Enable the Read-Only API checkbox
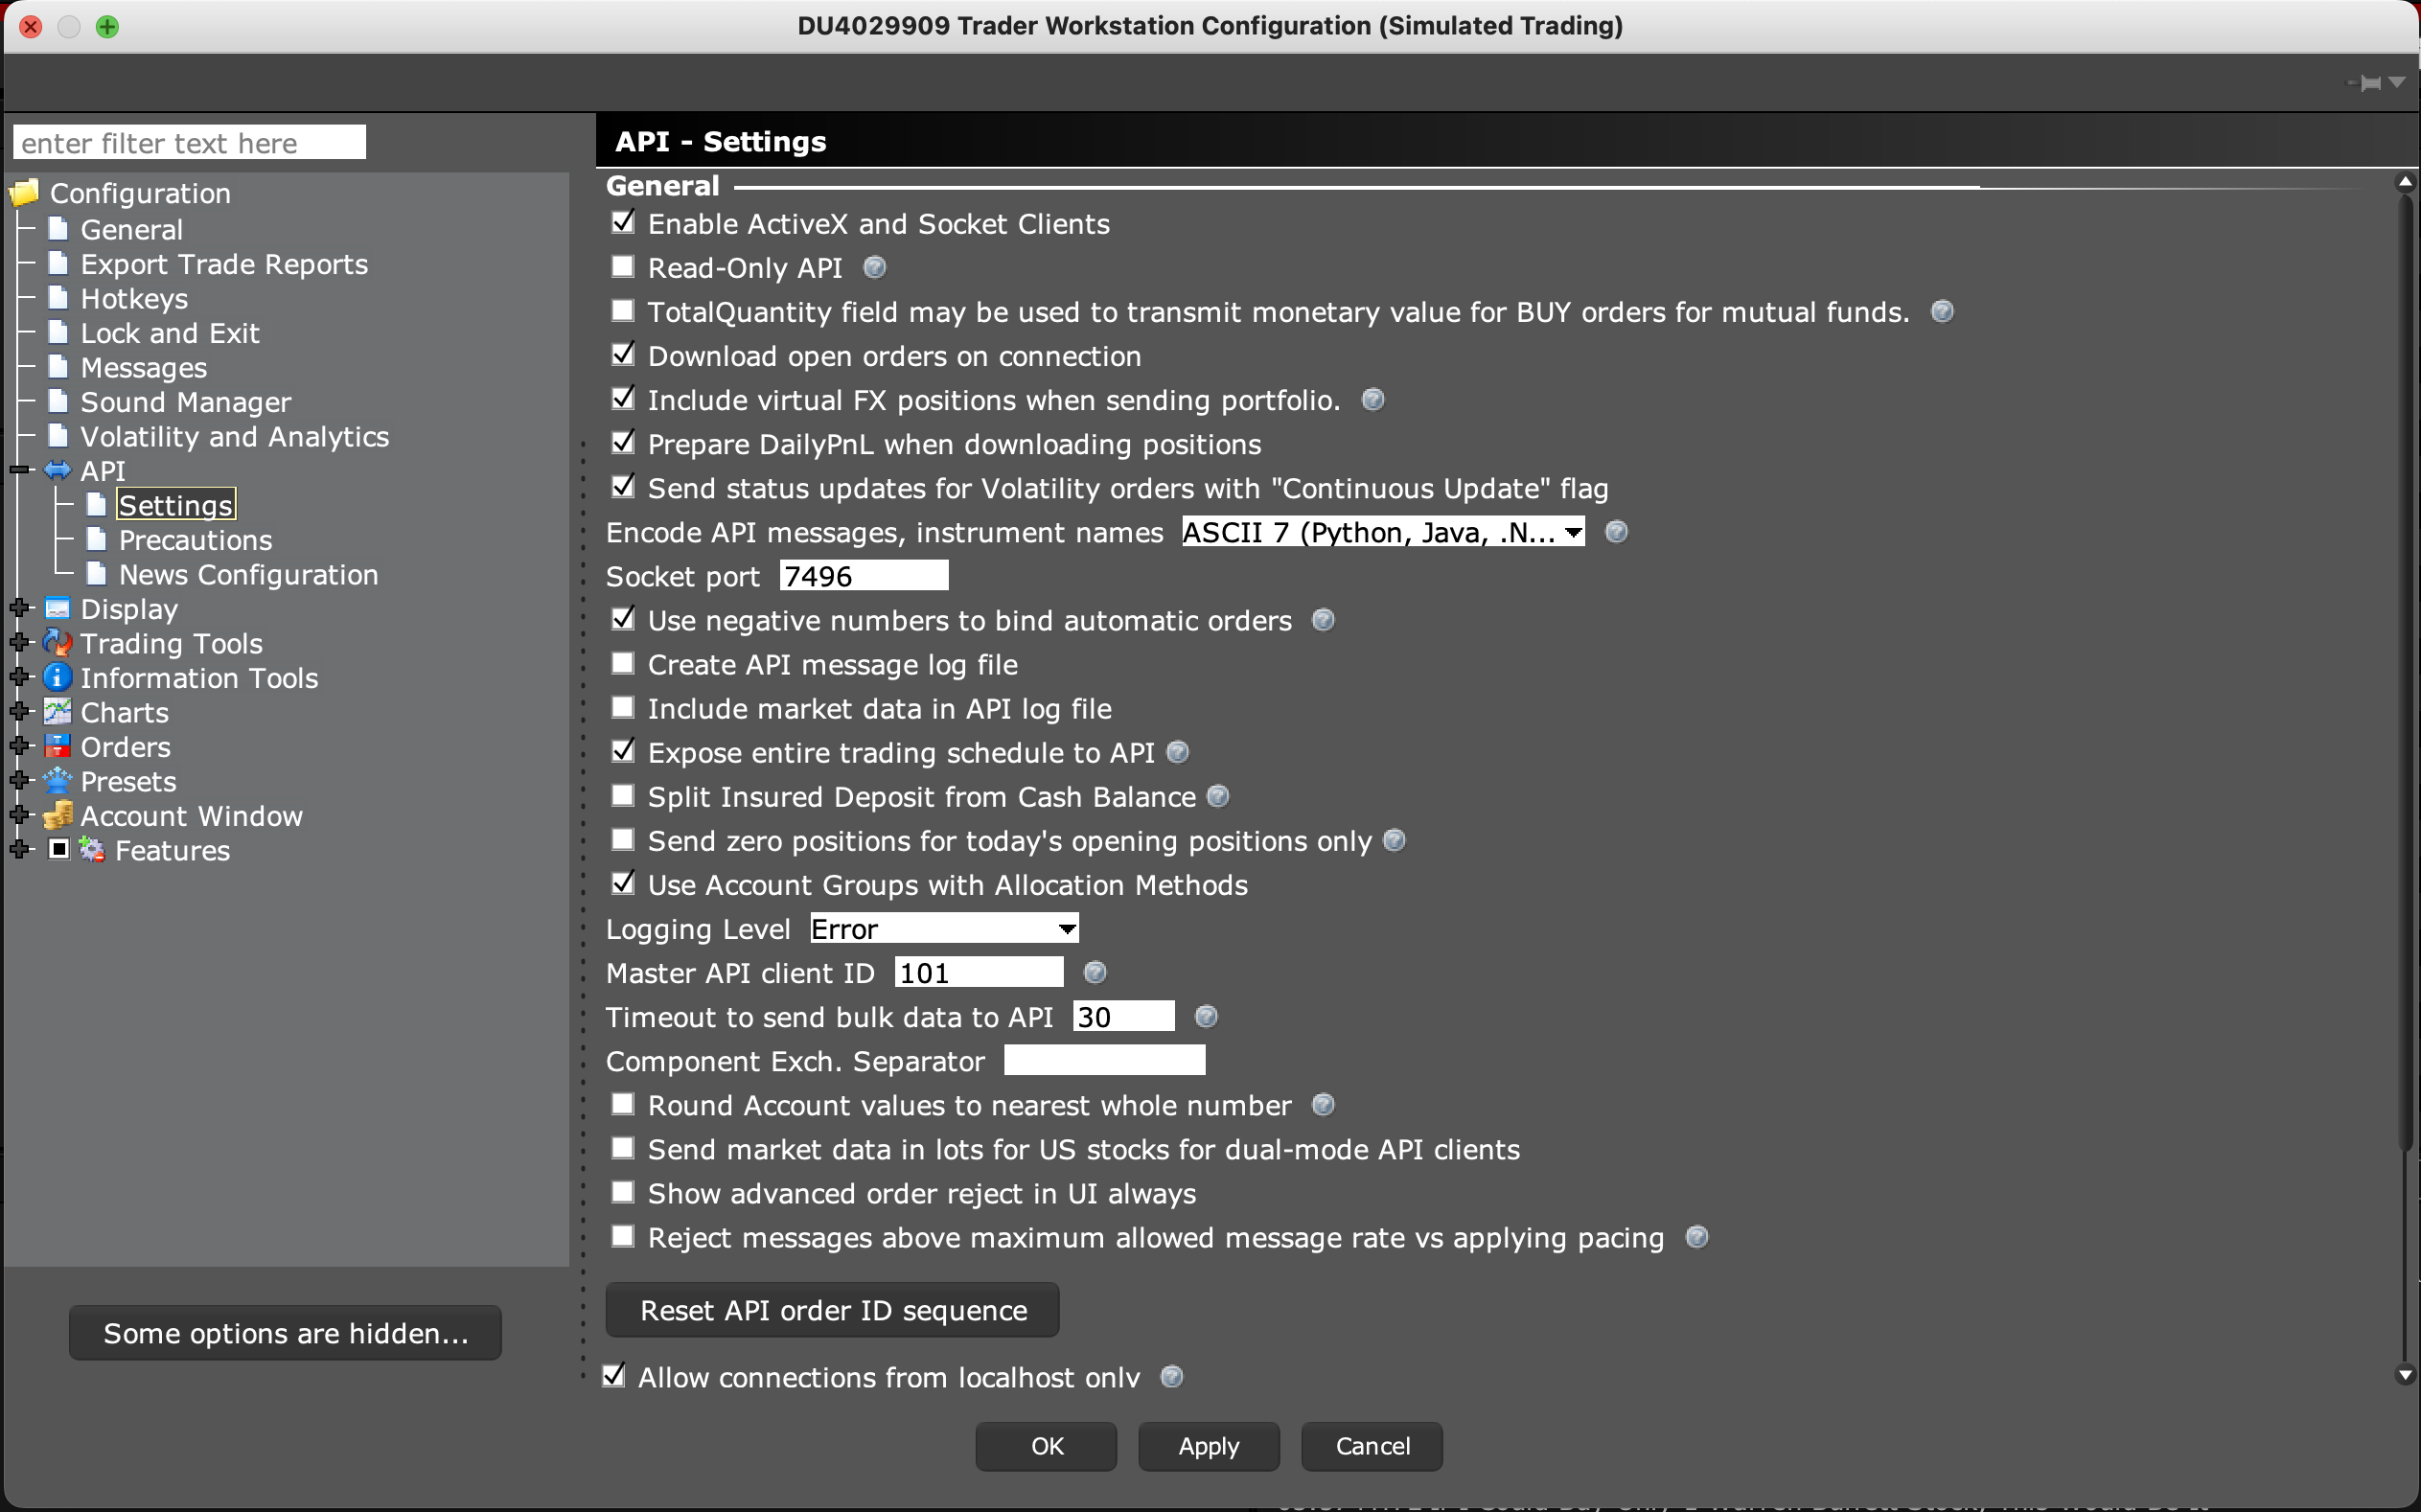Screen dimensions: 2421x1512 623,267
